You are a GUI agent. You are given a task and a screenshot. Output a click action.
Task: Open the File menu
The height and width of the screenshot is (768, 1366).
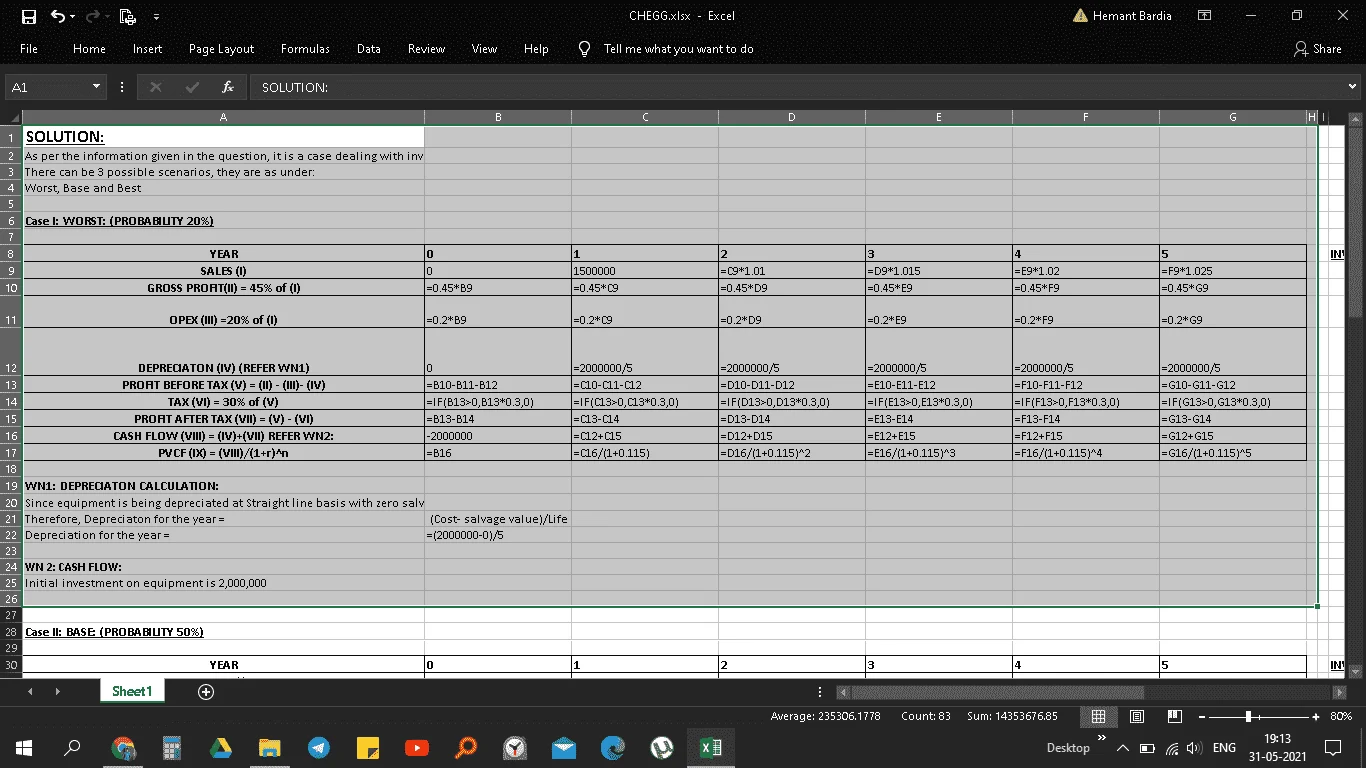coord(29,49)
